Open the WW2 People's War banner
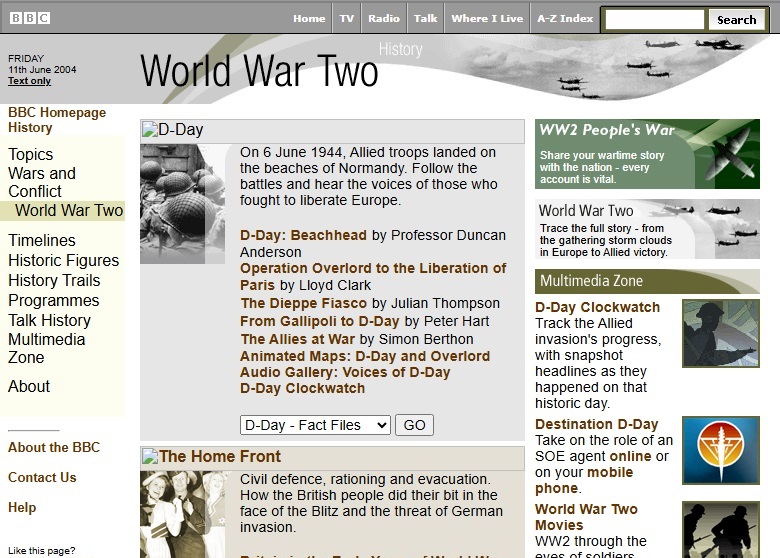 coord(646,154)
